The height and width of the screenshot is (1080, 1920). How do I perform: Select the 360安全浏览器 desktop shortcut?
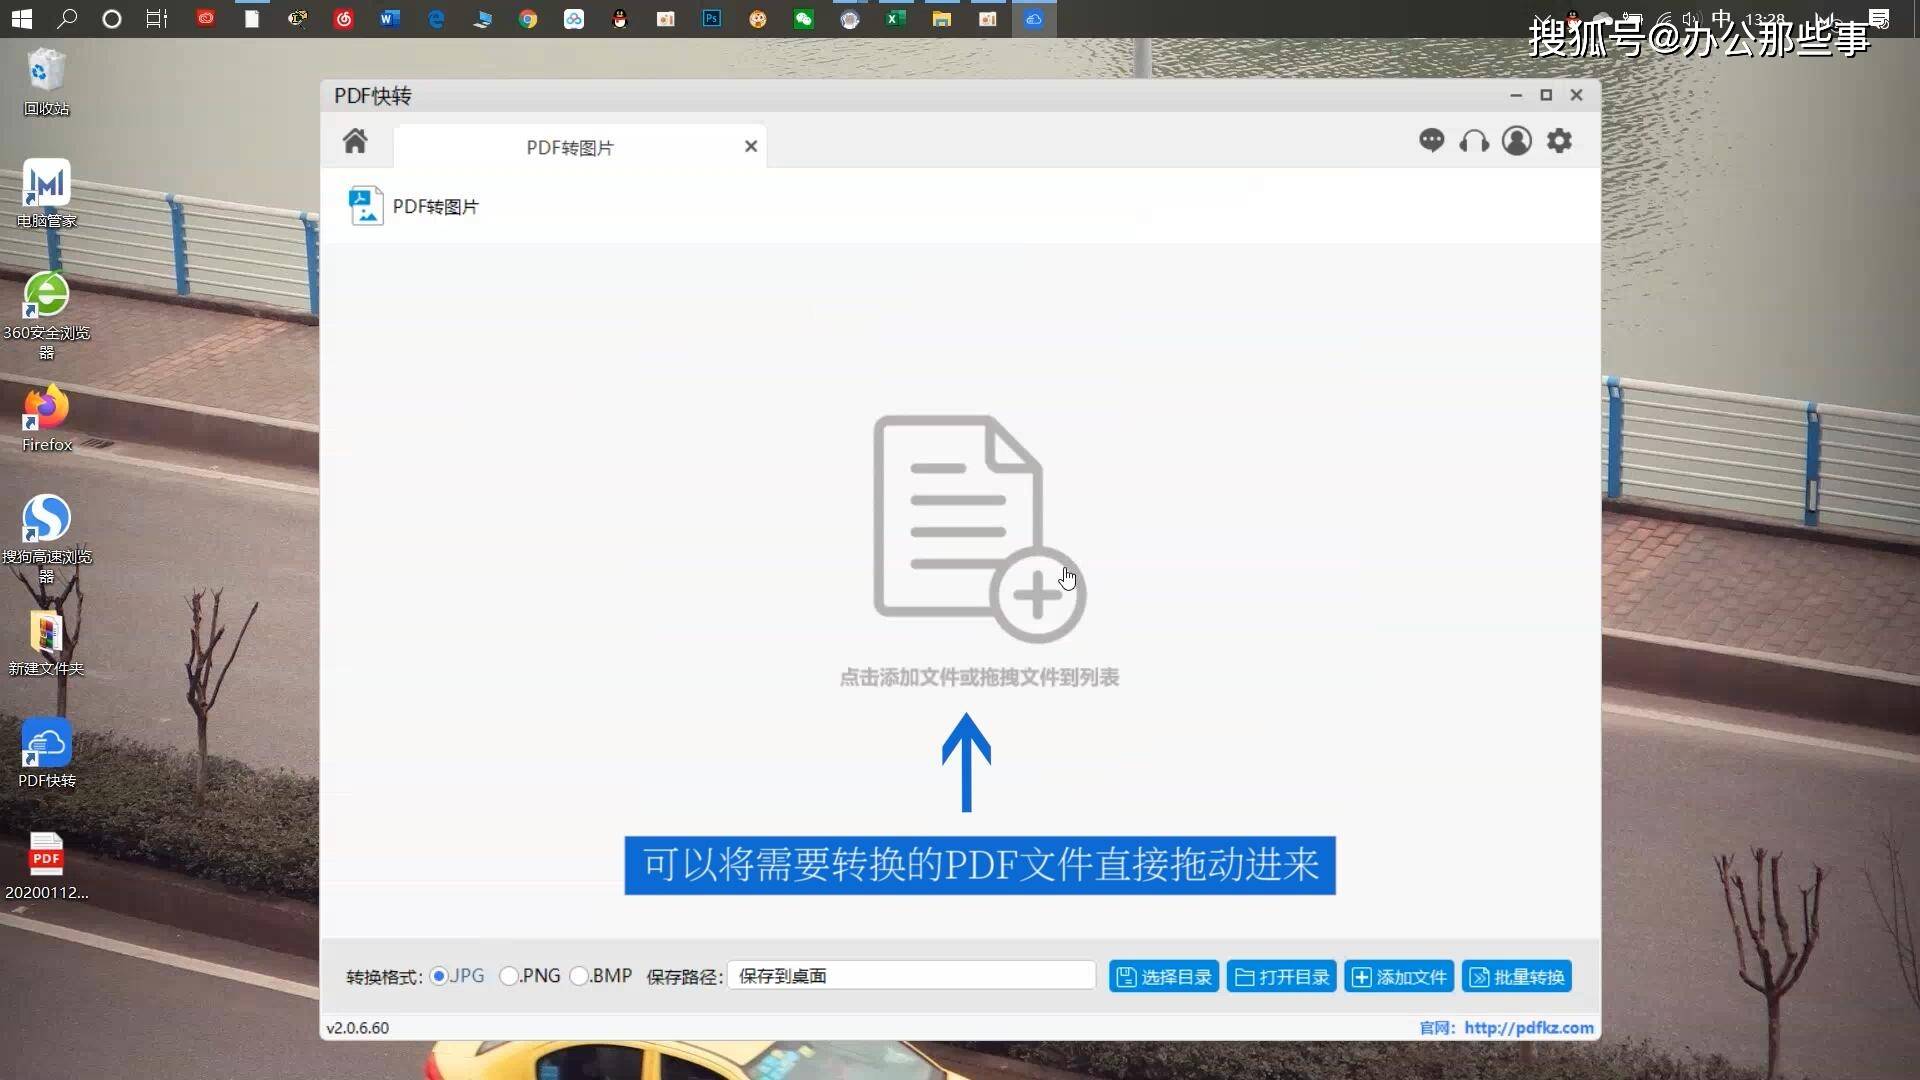46,315
